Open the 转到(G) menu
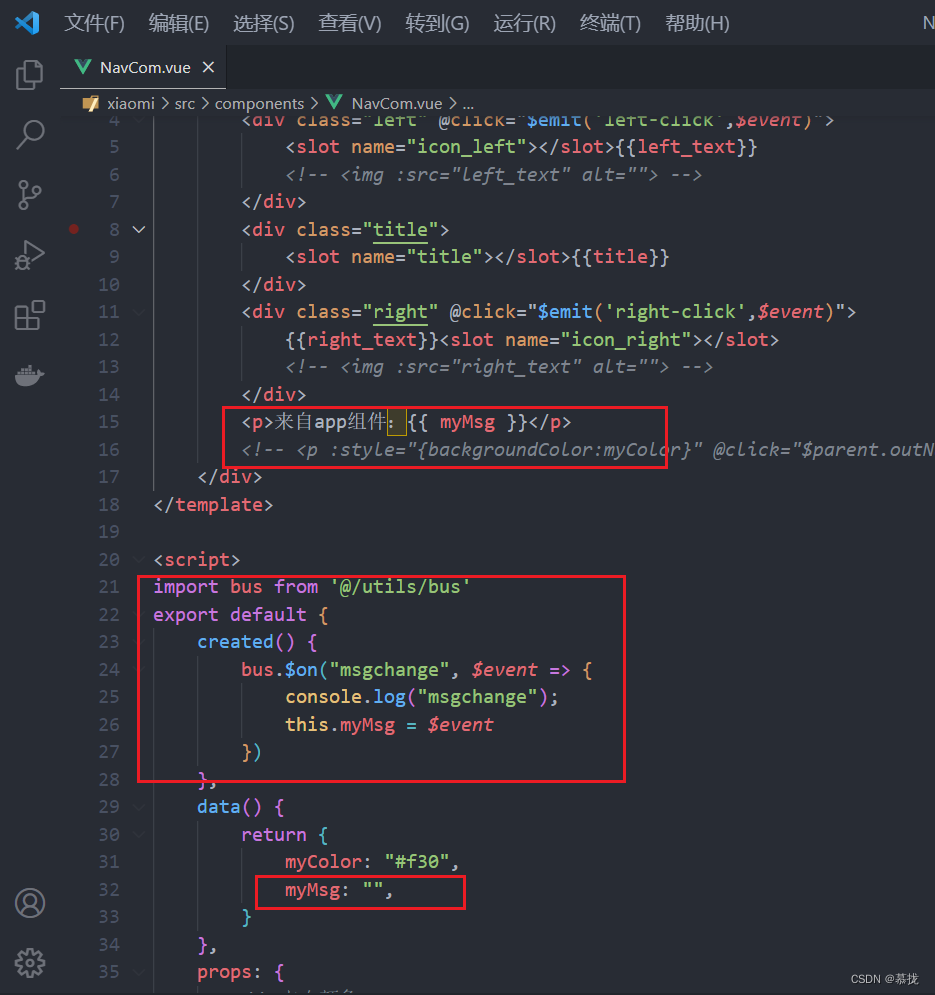The image size is (935, 995). click(x=437, y=23)
